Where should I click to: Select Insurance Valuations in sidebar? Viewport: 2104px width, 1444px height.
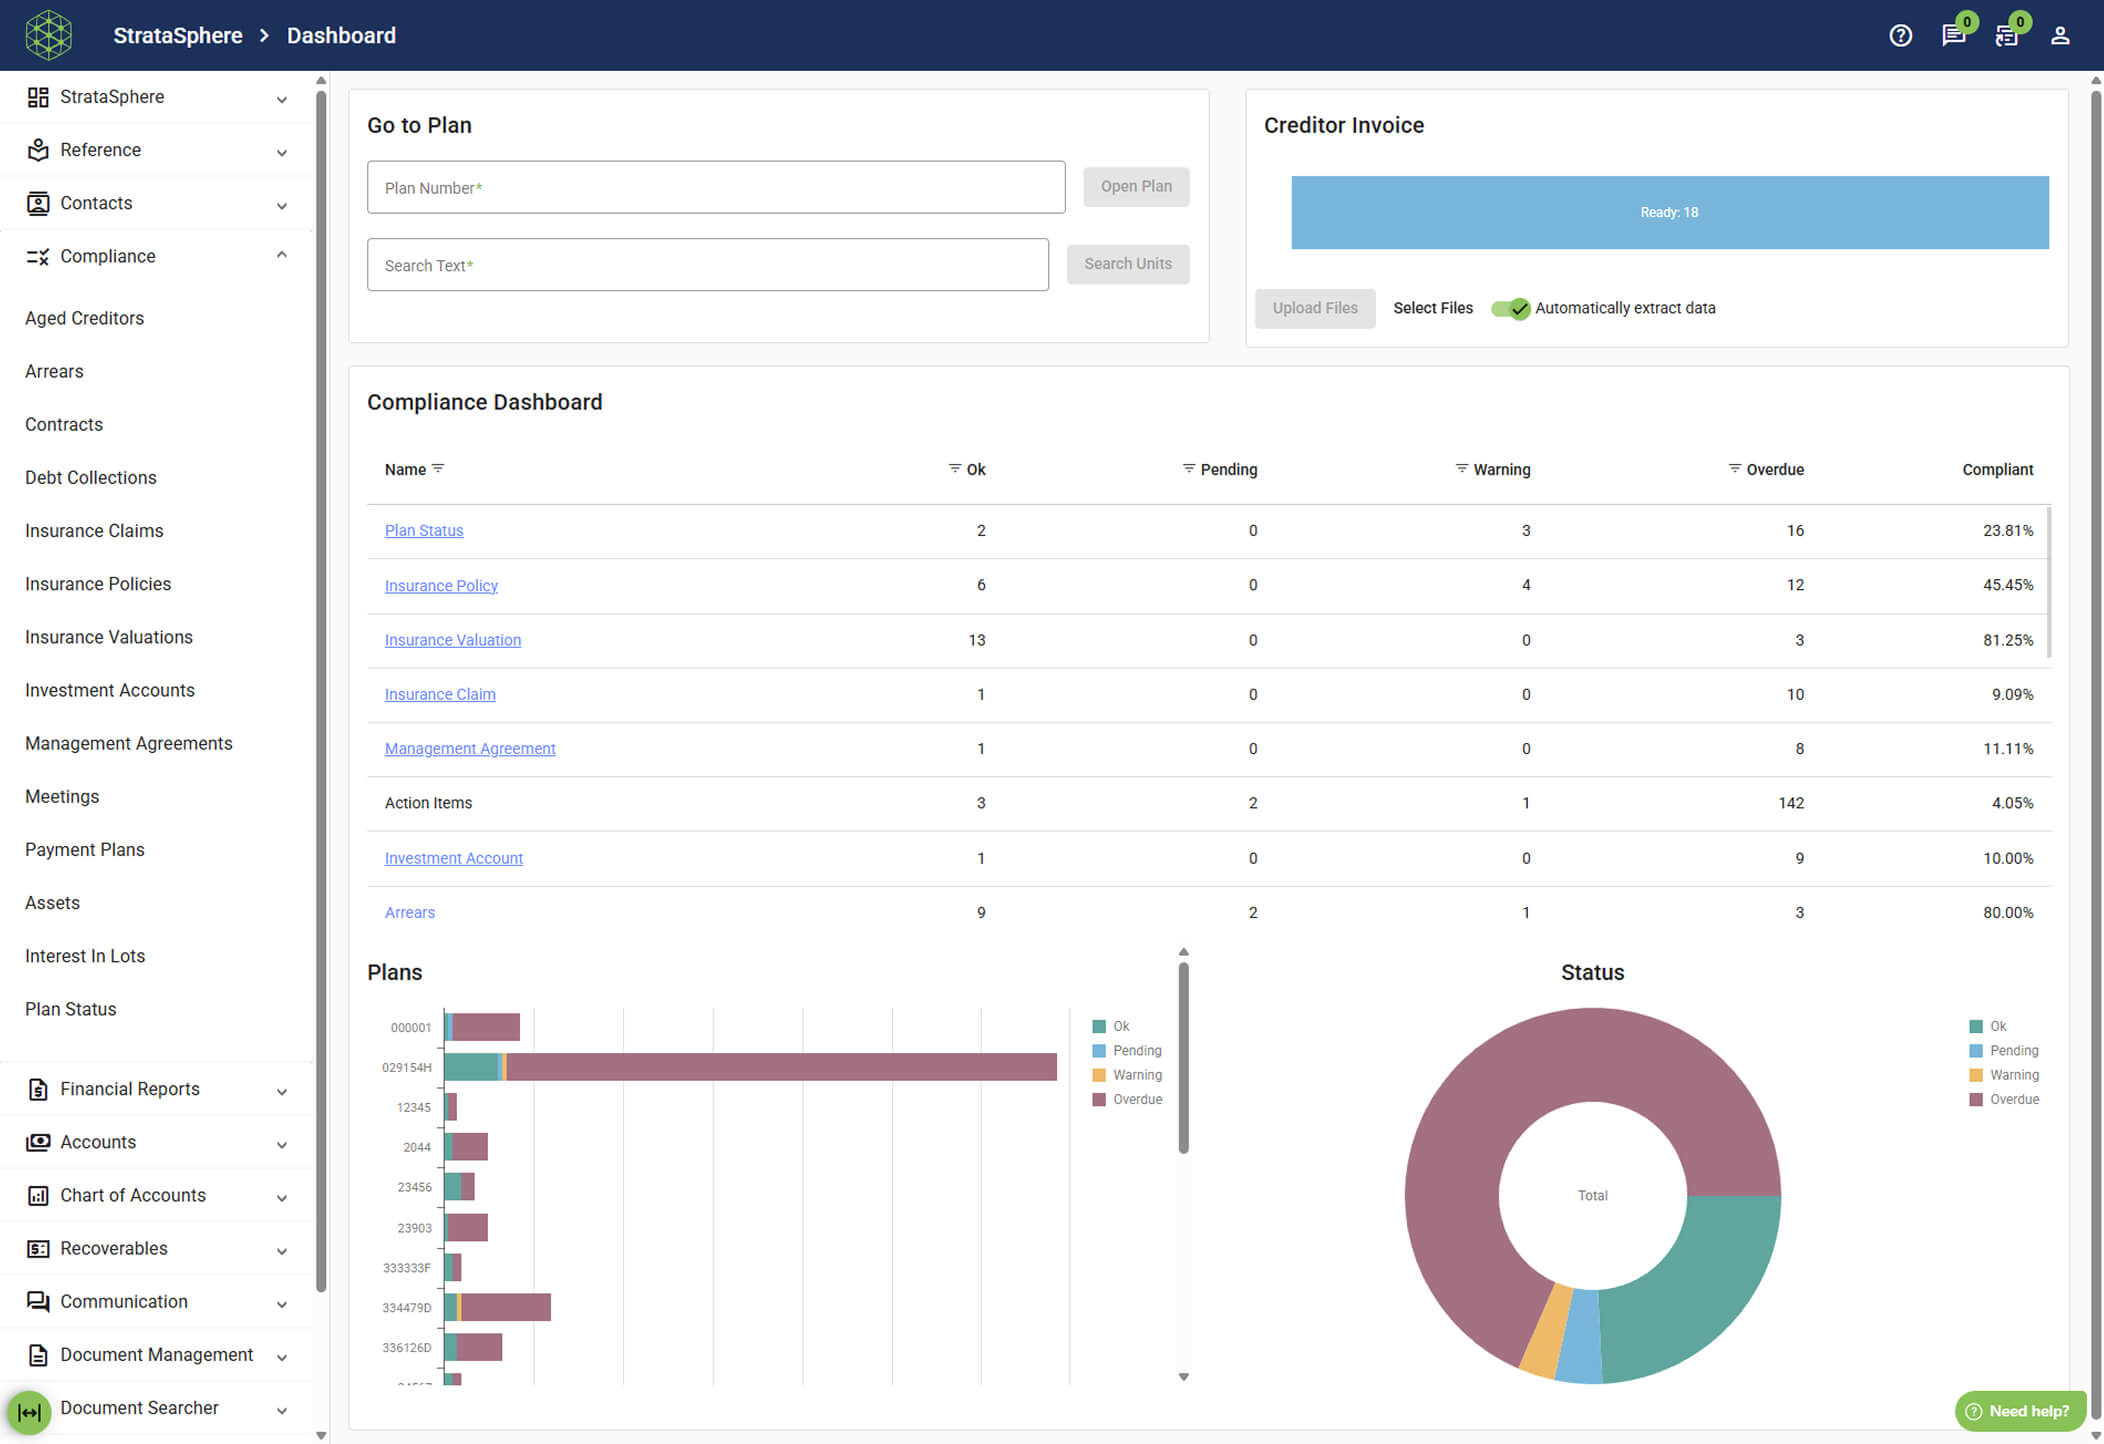(x=109, y=637)
